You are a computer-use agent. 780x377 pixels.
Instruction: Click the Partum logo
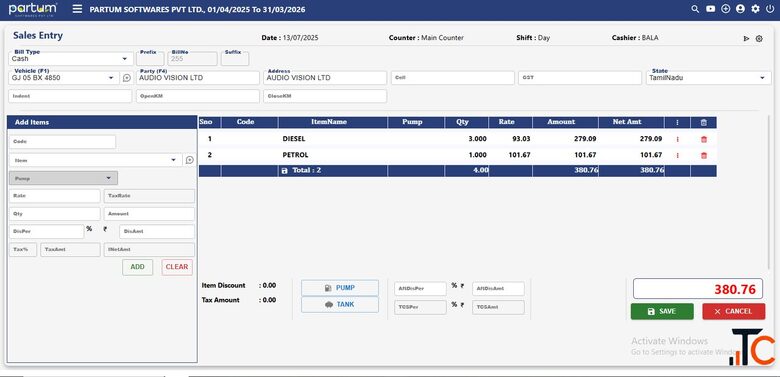pyautogui.click(x=33, y=9)
